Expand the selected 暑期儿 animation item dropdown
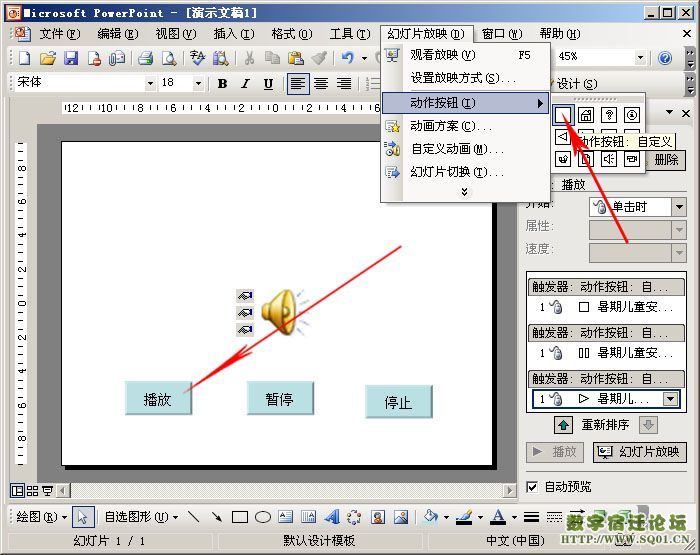This screenshot has width=700, height=555. 671,399
